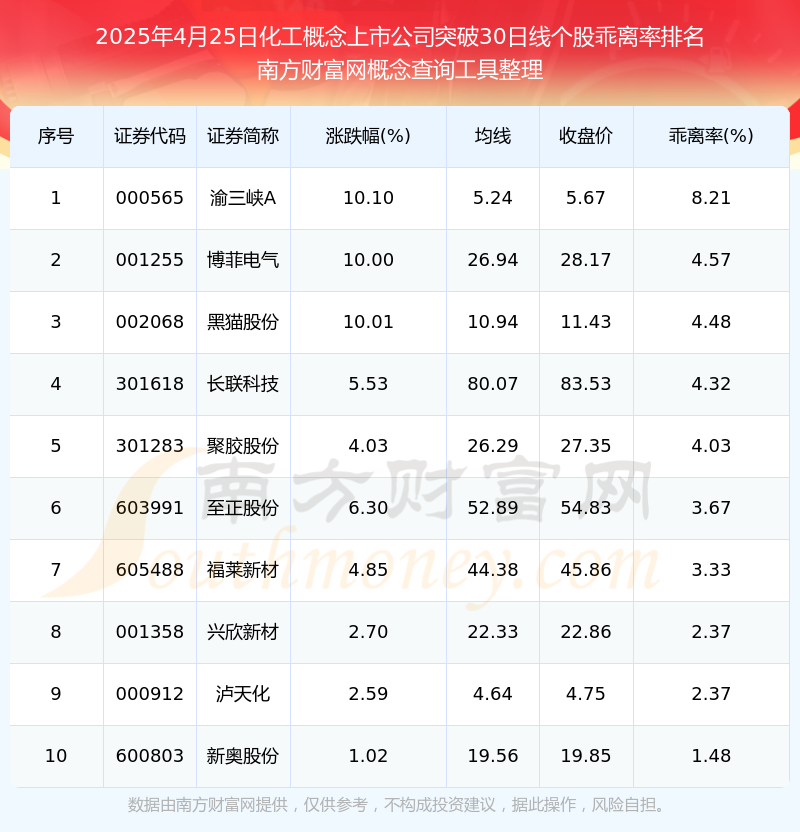Click closing price 4.75
The height and width of the screenshot is (832, 800).
586,695
